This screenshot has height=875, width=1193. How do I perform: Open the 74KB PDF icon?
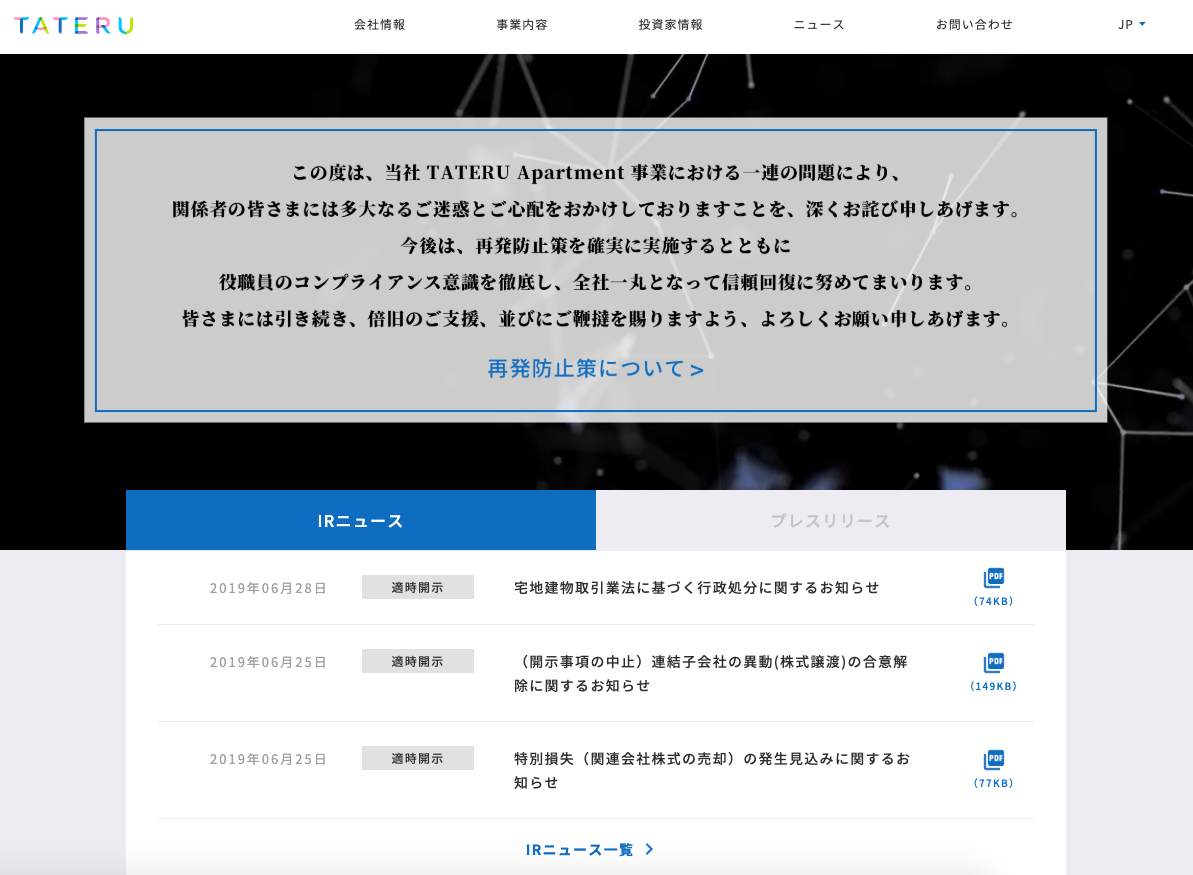(994, 578)
